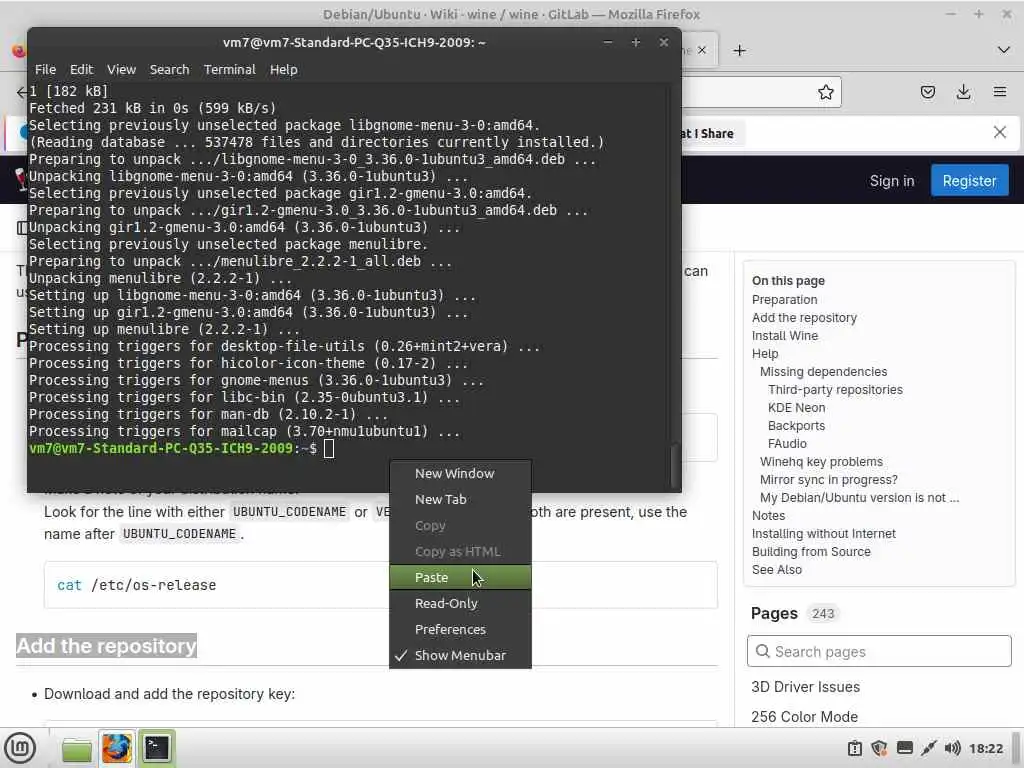The width and height of the screenshot is (1024, 768).
Task: Click the selected Add the repository heading
Action: (106, 646)
